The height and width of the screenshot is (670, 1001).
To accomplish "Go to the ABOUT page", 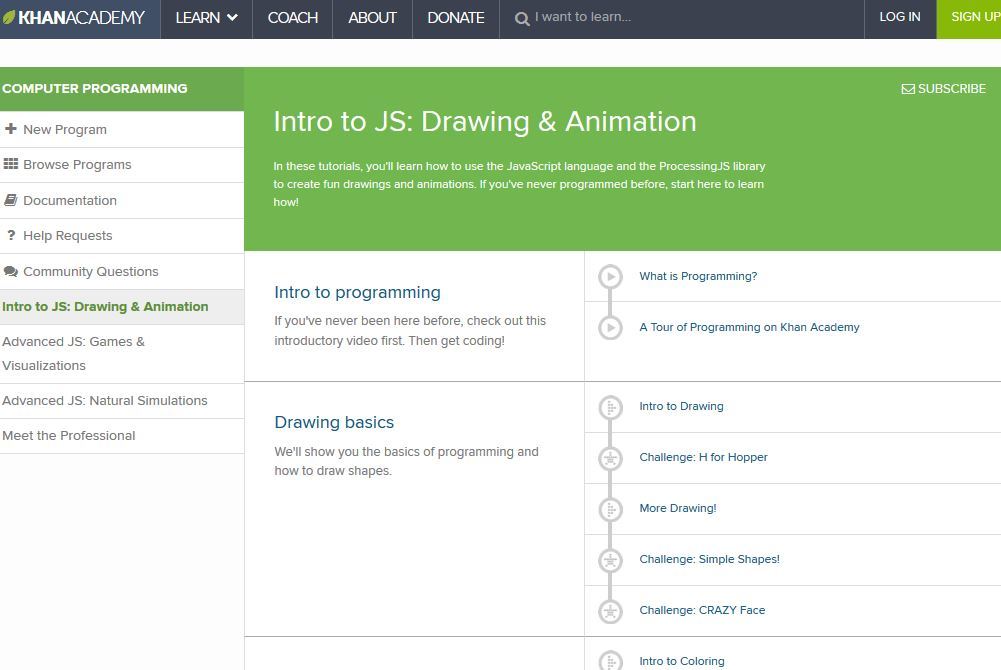I will click(372, 18).
